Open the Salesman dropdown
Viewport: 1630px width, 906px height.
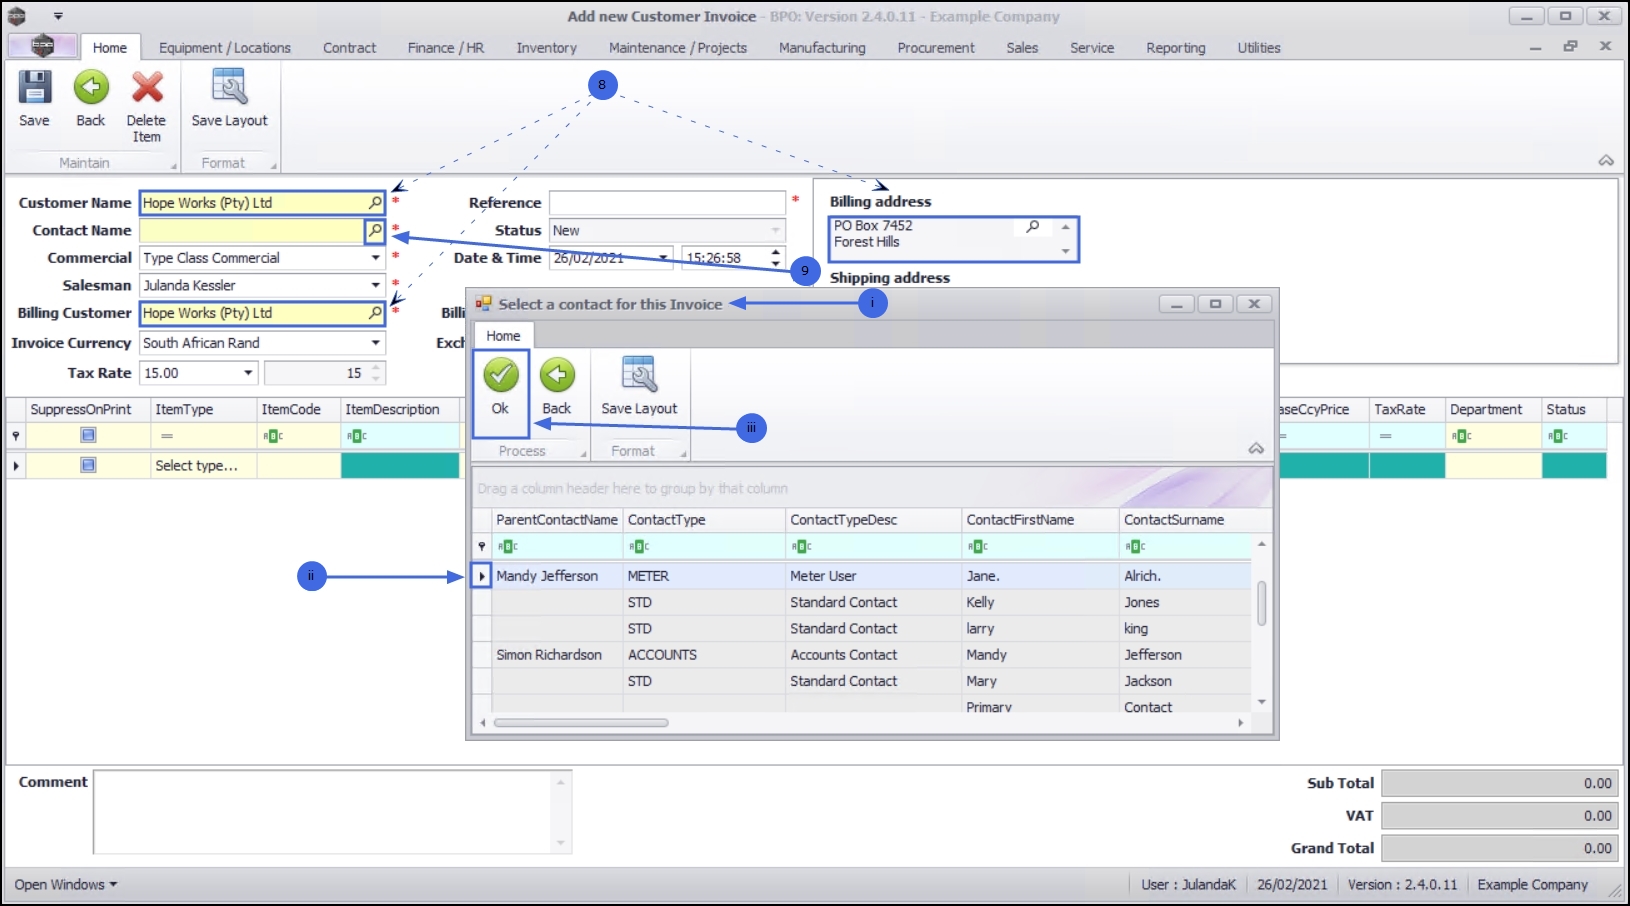(376, 286)
